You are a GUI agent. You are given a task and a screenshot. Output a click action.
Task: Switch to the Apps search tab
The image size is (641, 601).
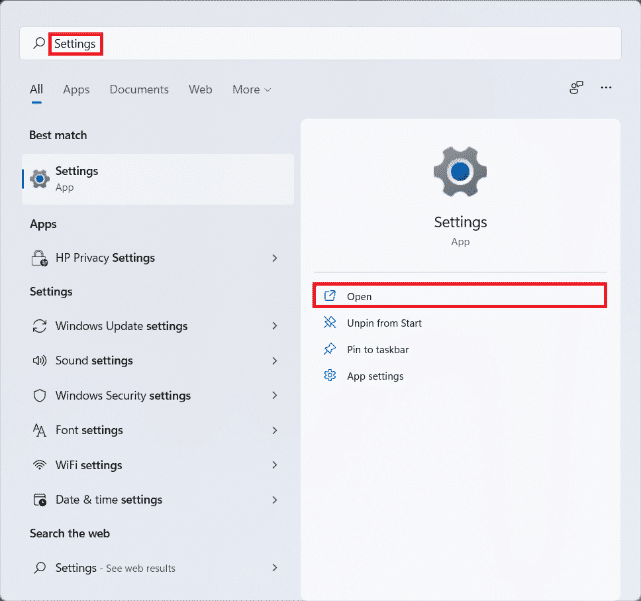[x=76, y=90]
